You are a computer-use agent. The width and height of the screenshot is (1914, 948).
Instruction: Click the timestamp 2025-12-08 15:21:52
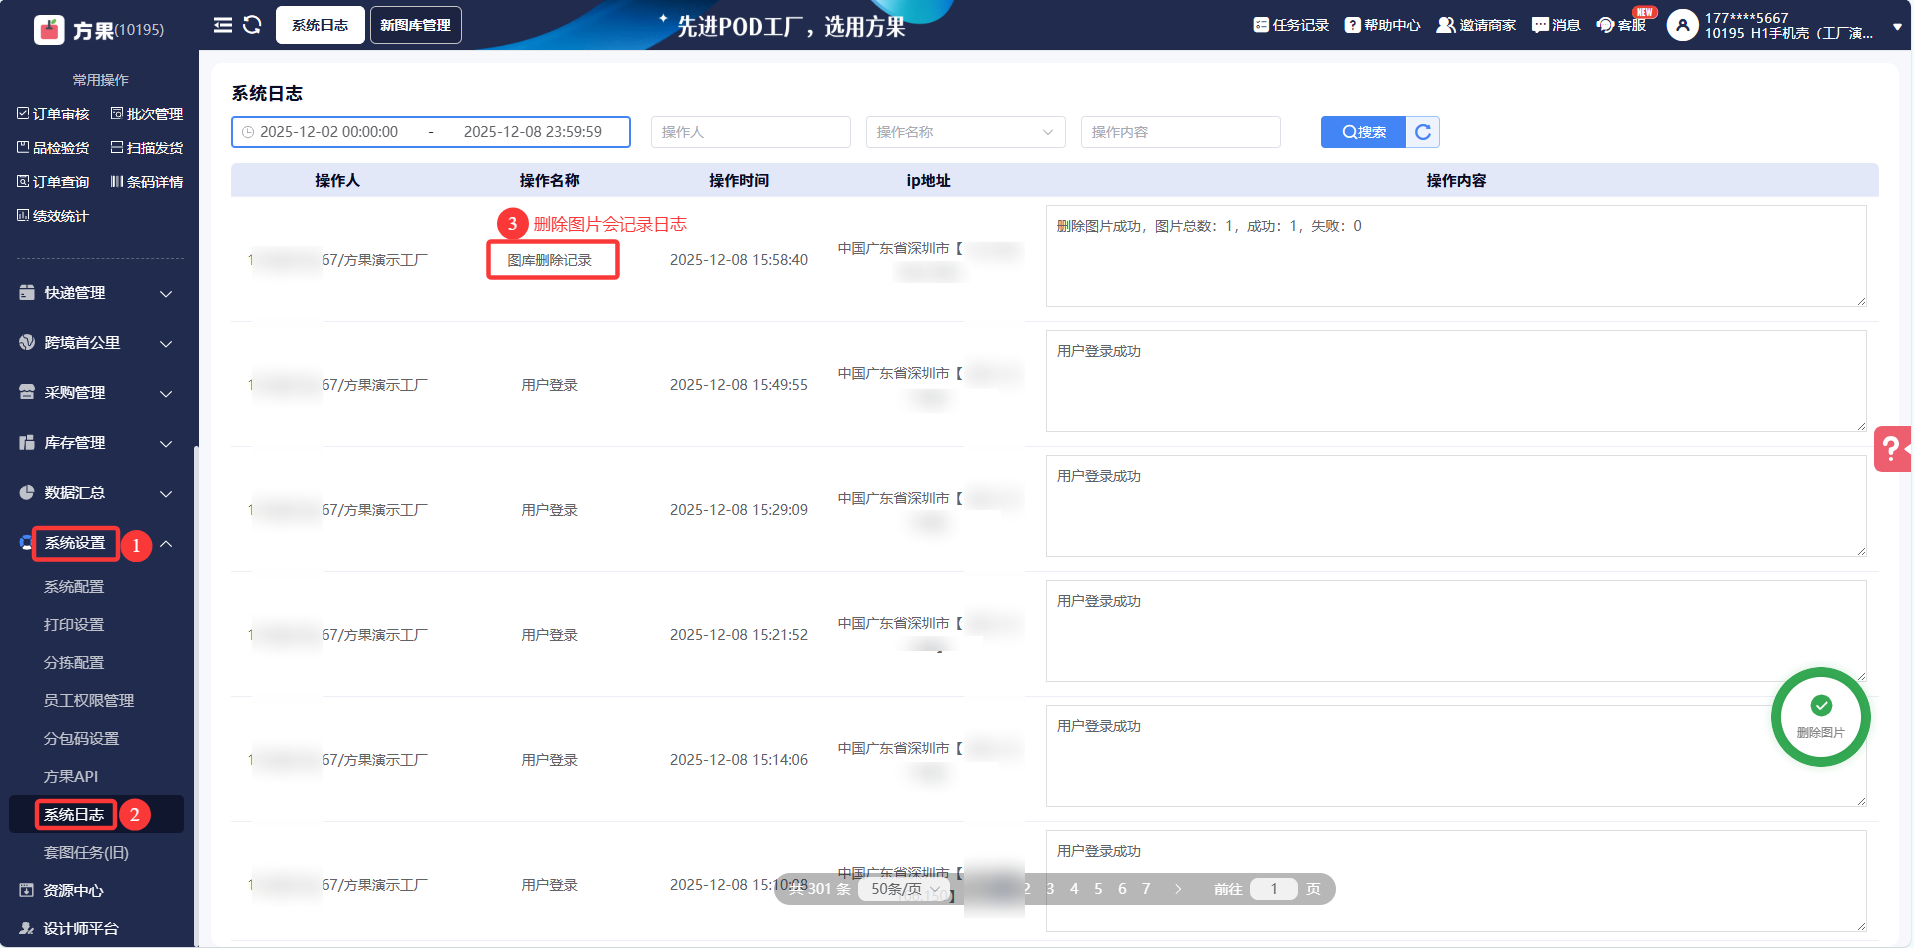tap(739, 635)
